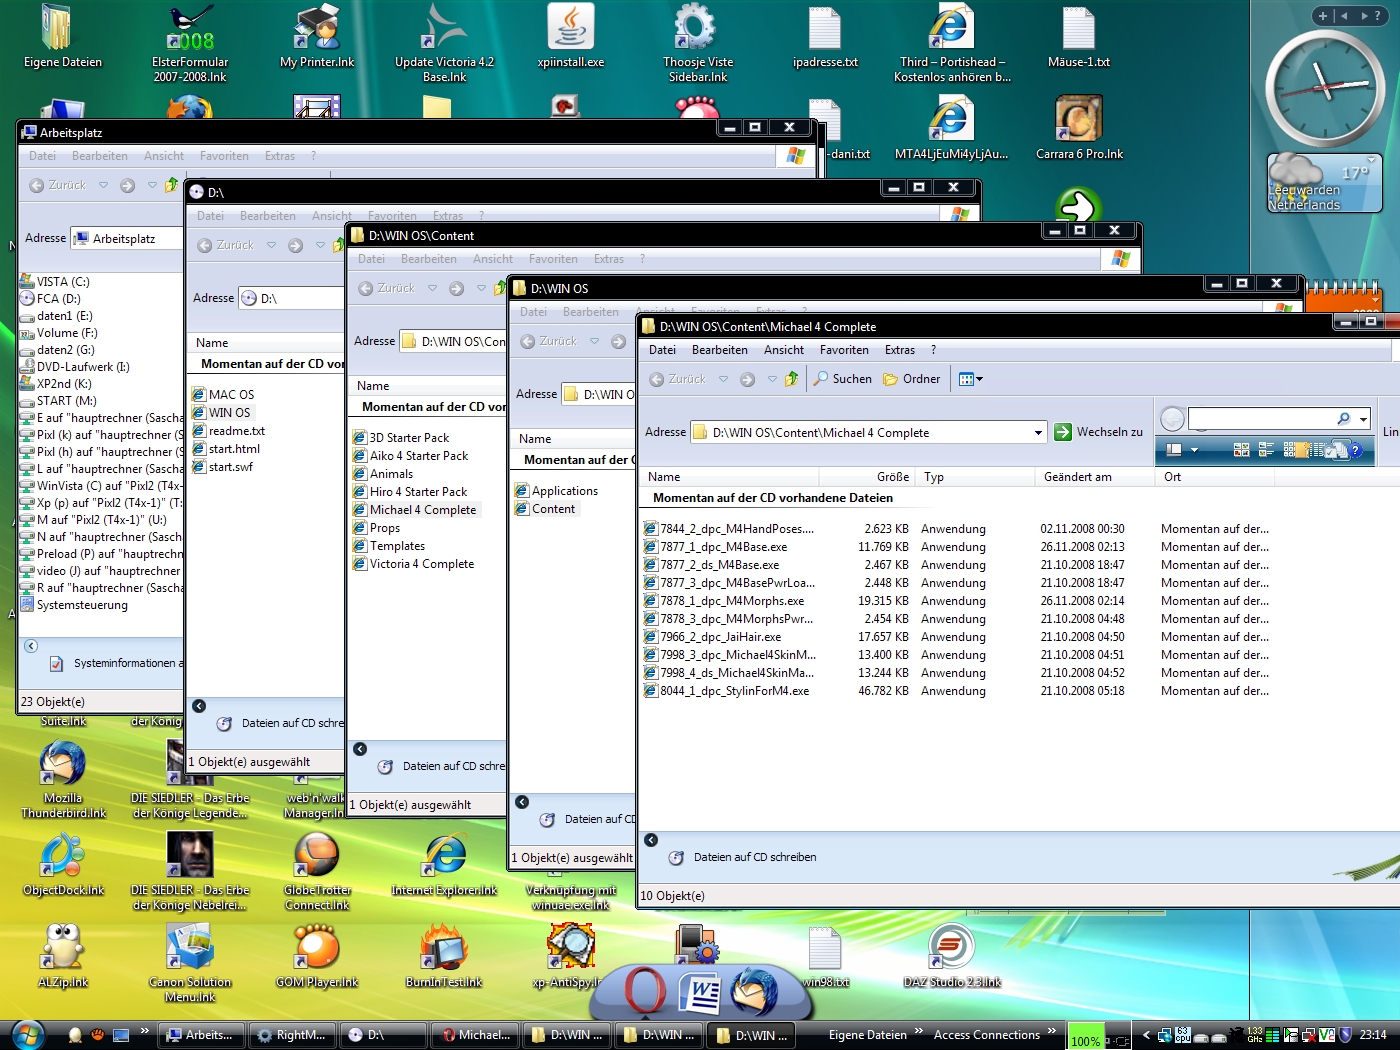Click the Up folder icon in Michael 4 Complete window
Screen dimensions: 1400x1050
click(x=792, y=379)
